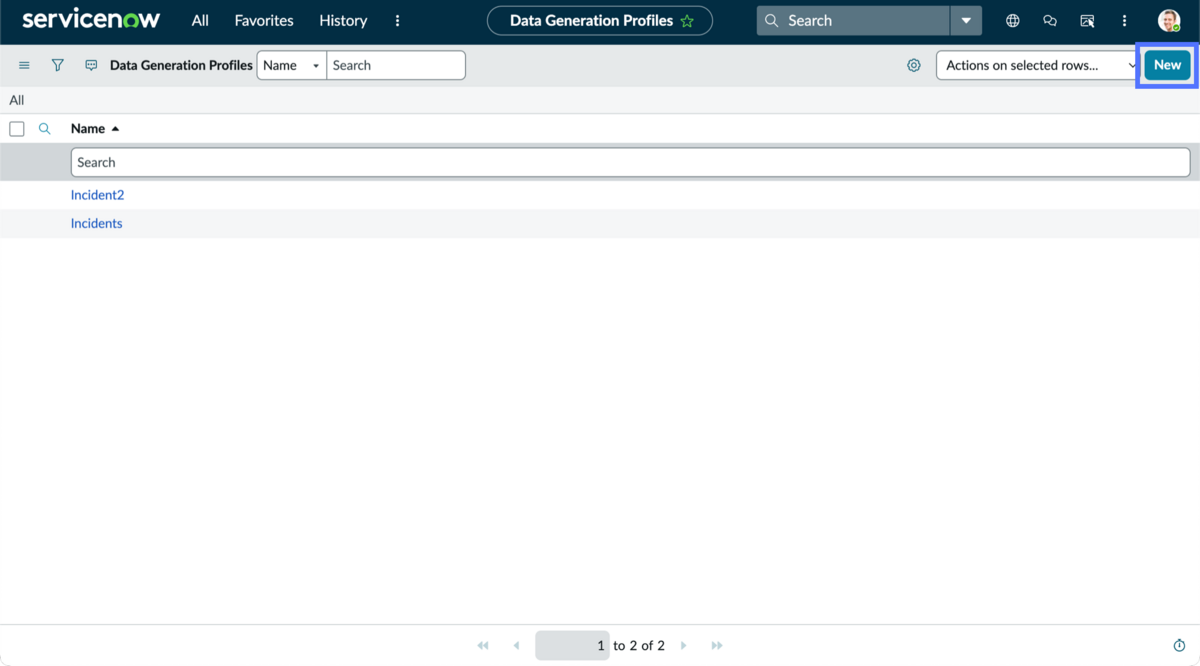Open Actions on selected rows dropdown
The image size is (1200, 666).
click(1037, 65)
